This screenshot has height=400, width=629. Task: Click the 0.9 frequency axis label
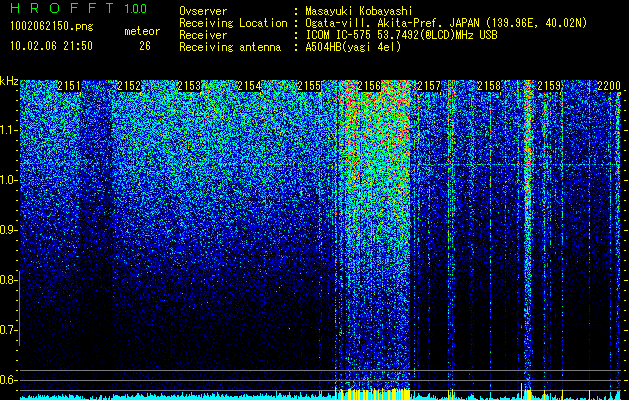click(9, 230)
